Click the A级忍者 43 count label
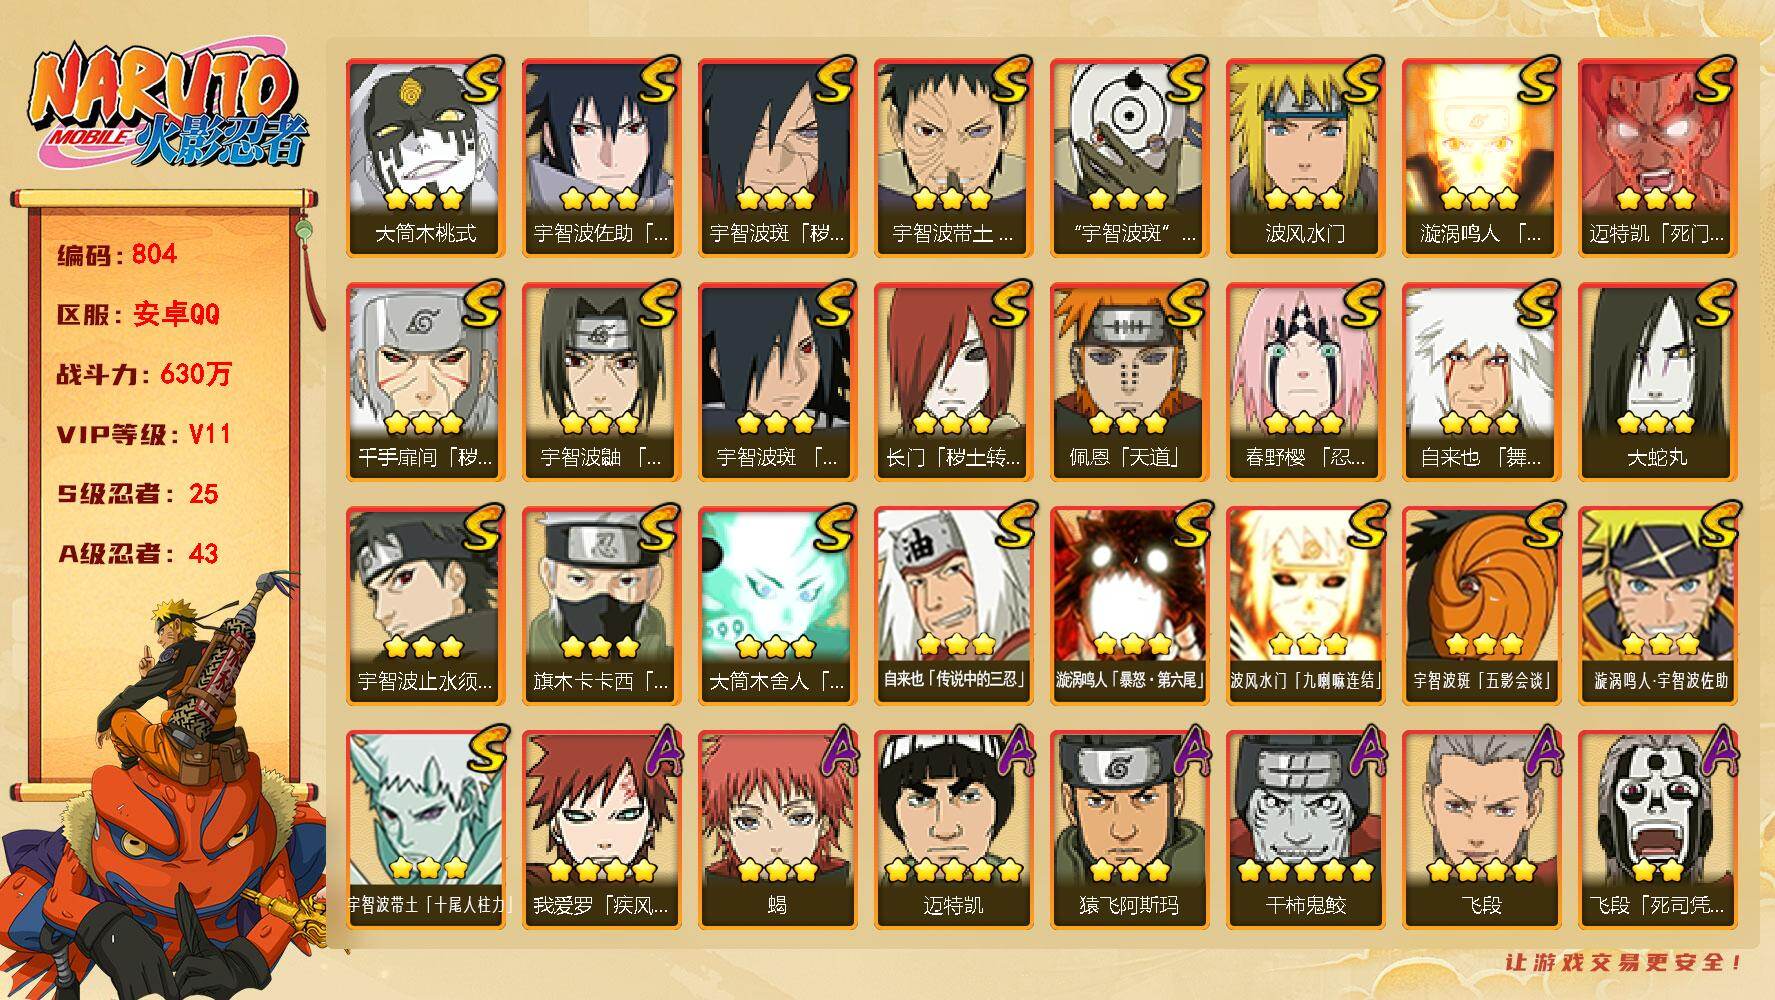The image size is (1775, 1000). coord(138,554)
